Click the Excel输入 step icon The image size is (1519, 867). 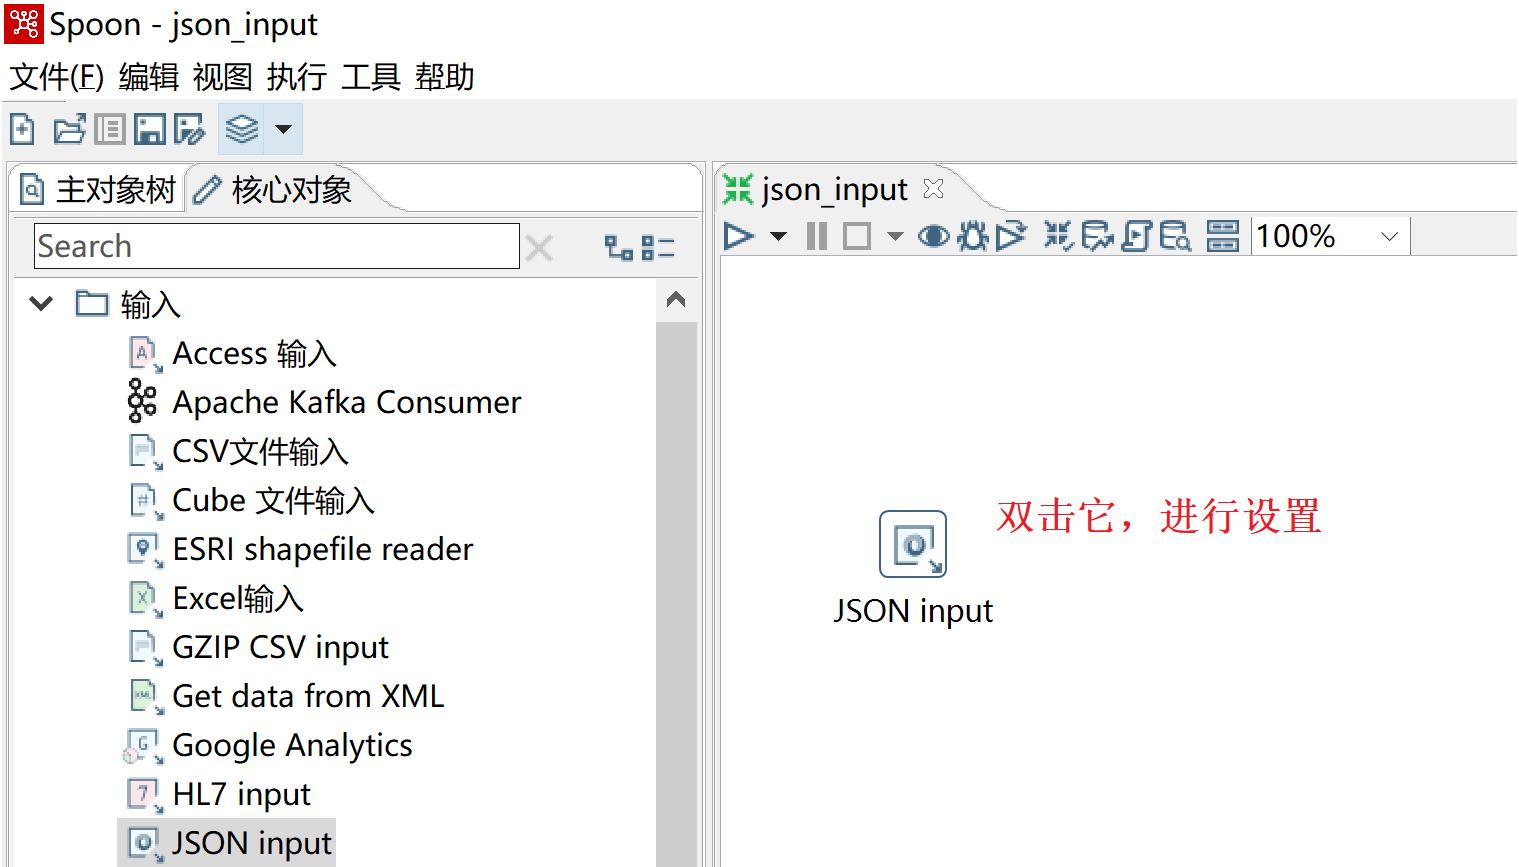click(143, 598)
